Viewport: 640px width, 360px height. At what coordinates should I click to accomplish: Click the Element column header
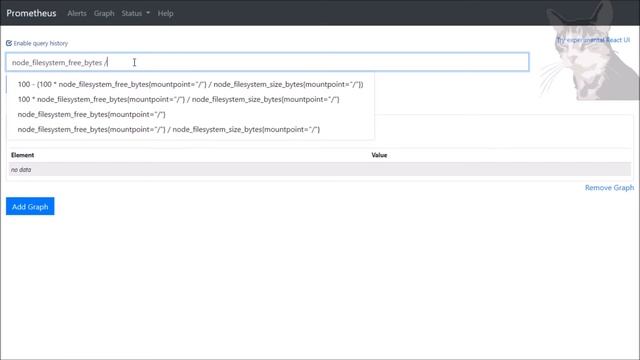22,155
